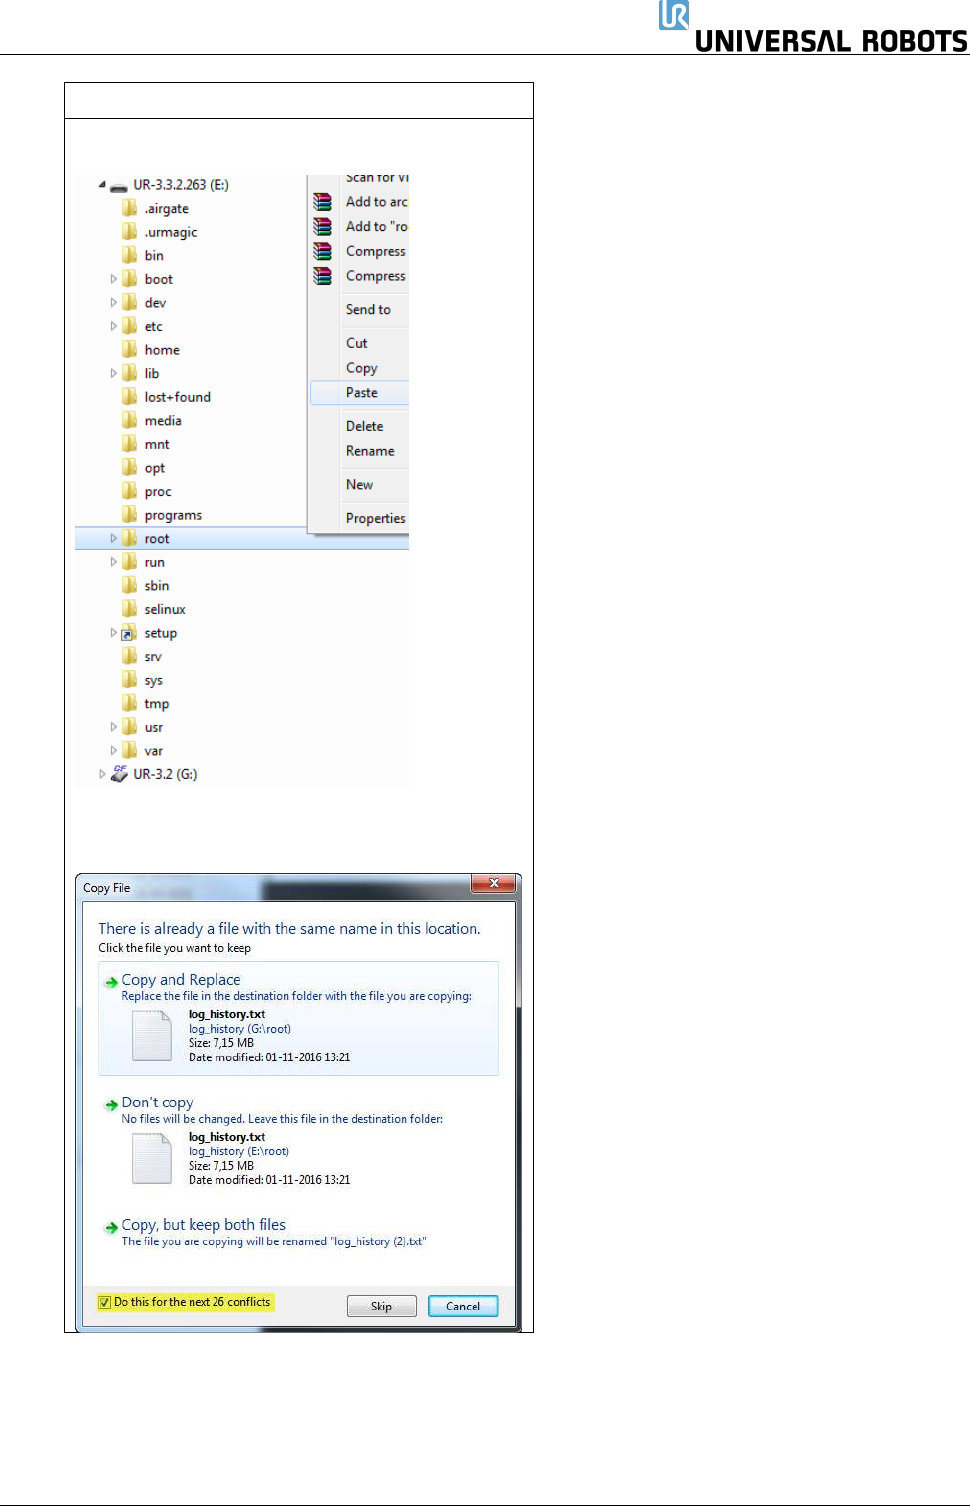Expand the run folder
Screen dimensions: 970x1506
[113, 562]
